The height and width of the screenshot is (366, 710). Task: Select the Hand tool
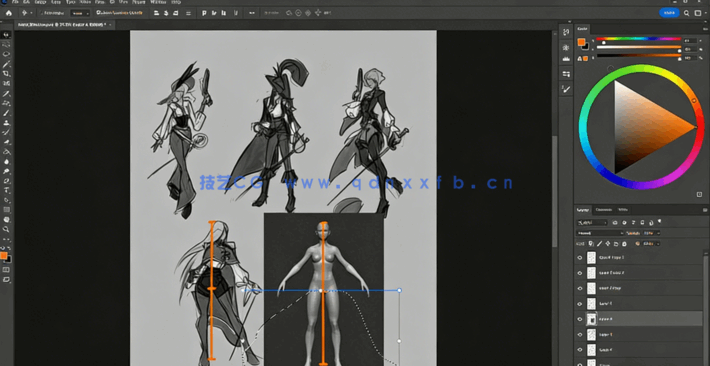click(x=6, y=219)
